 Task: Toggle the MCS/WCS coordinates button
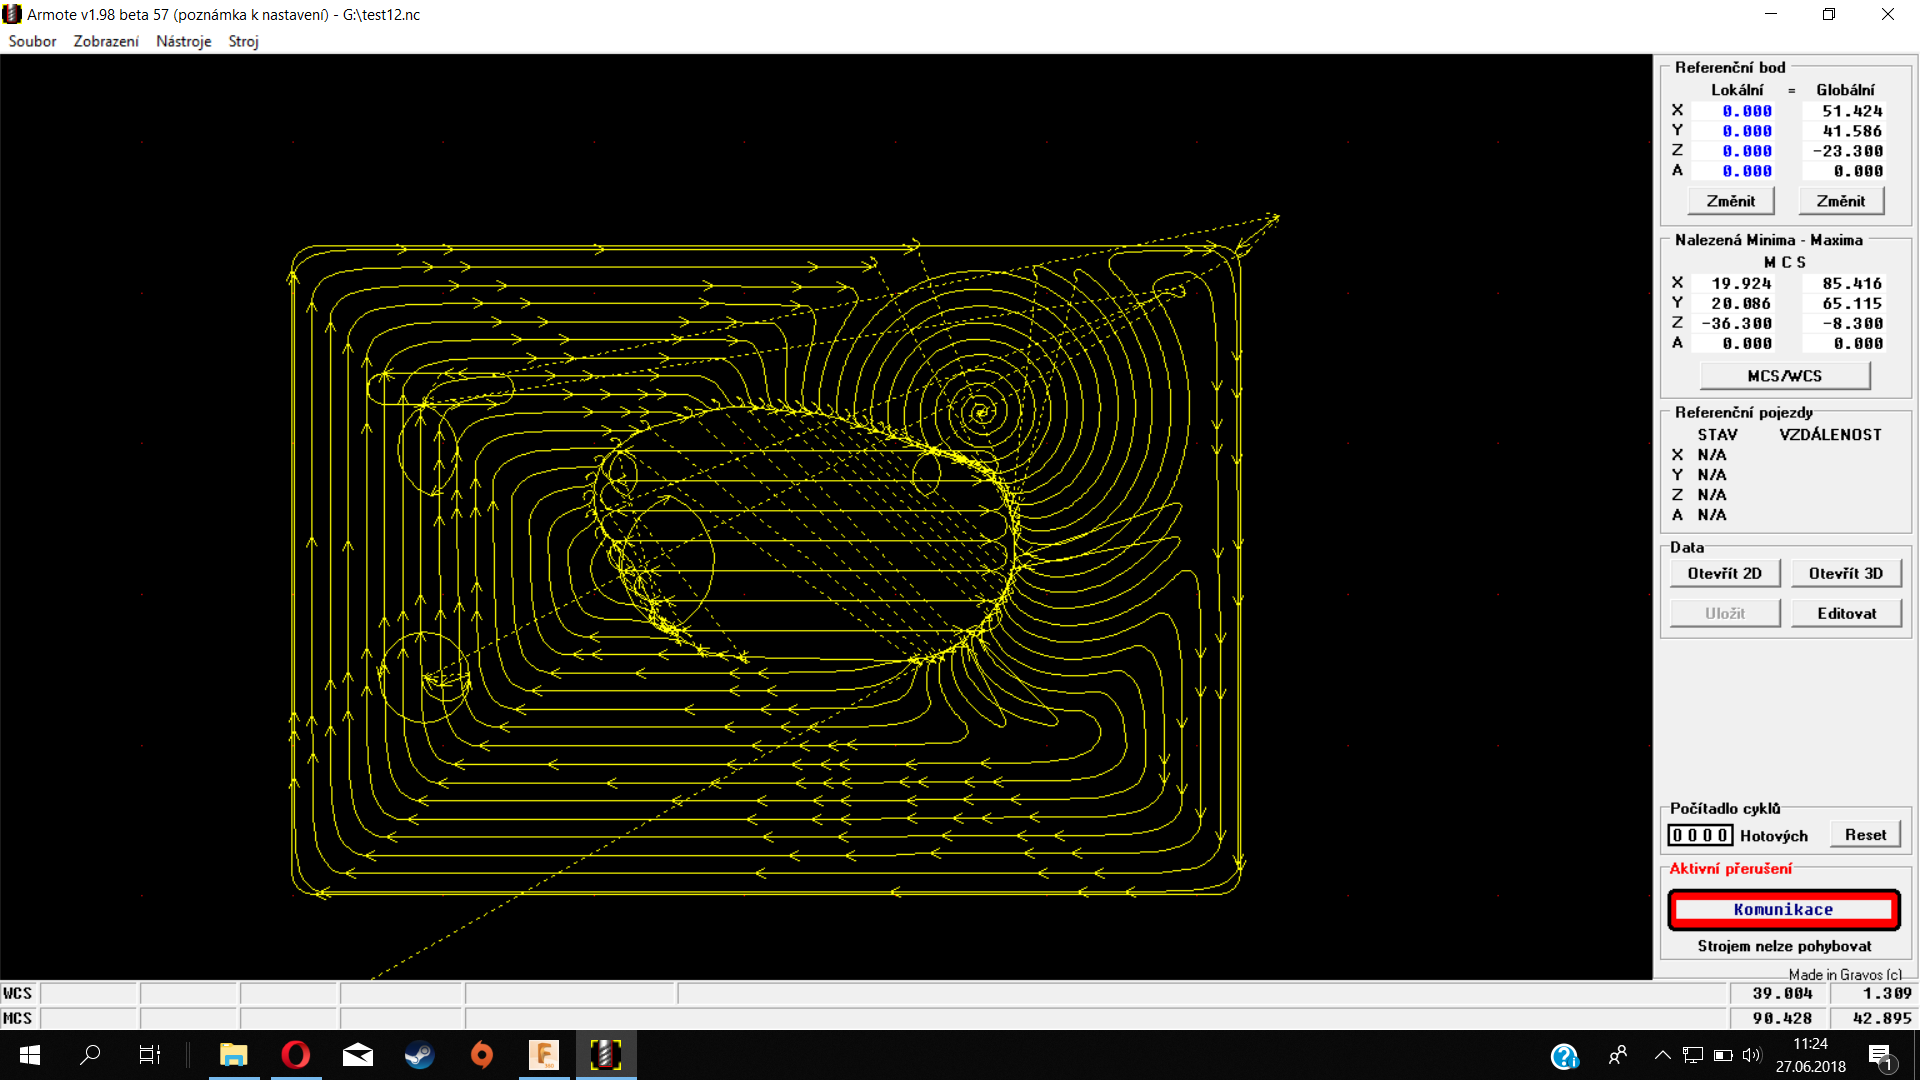point(1784,376)
